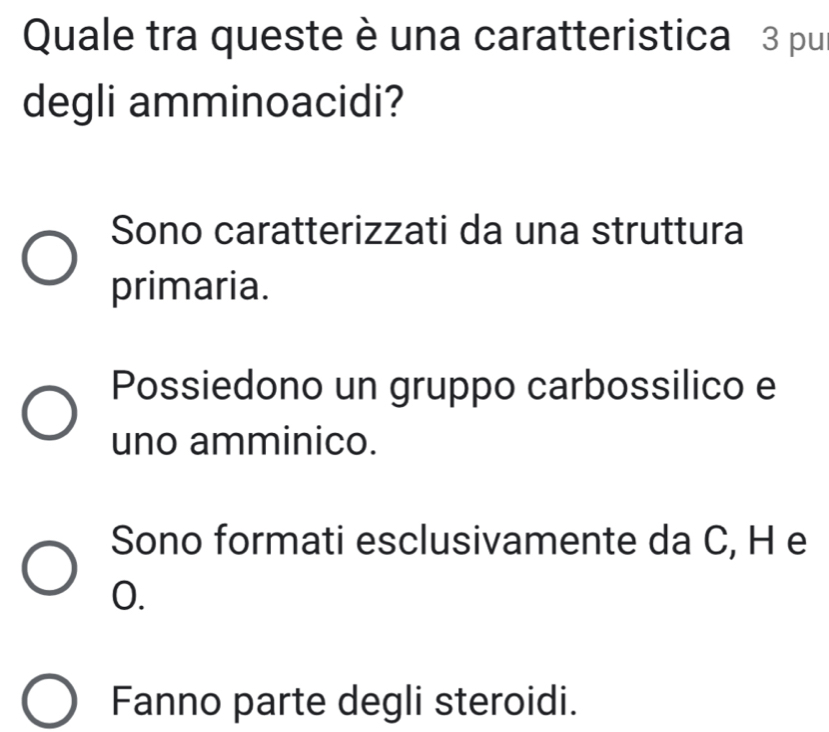829x732 pixels.
Task: Select the 'Fanno parte degli steroidi' radio button
Action: (49, 697)
